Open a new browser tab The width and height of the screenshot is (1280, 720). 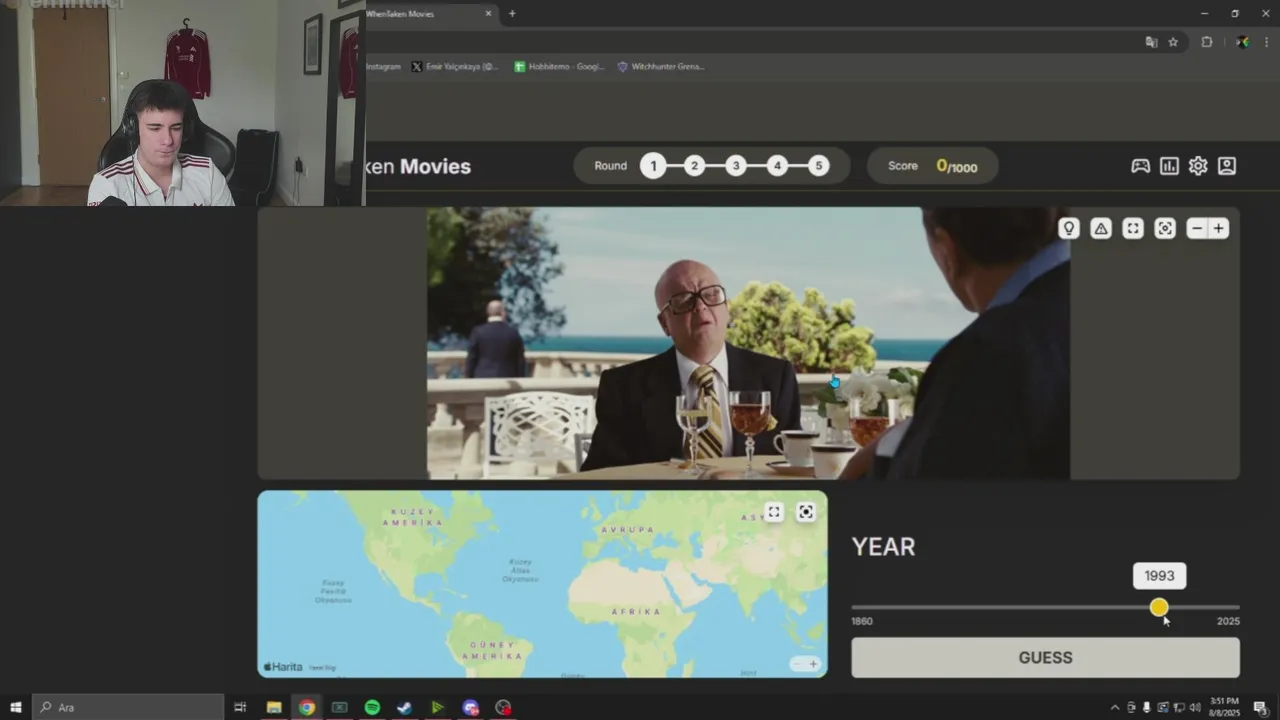(x=512, y=14)
